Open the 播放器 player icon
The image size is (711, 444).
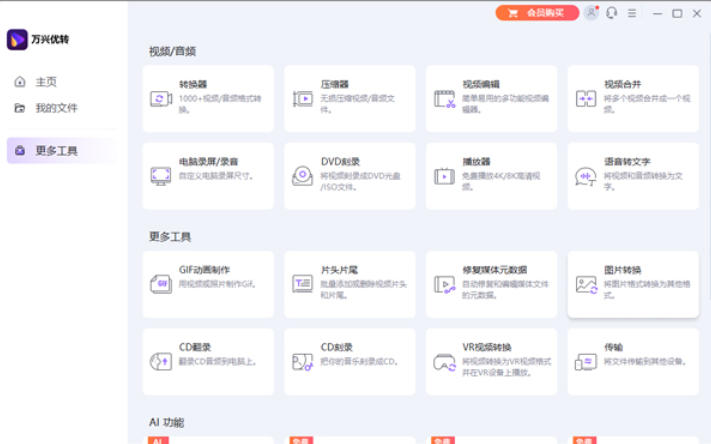pyautogui.click(x=444, y=176)
